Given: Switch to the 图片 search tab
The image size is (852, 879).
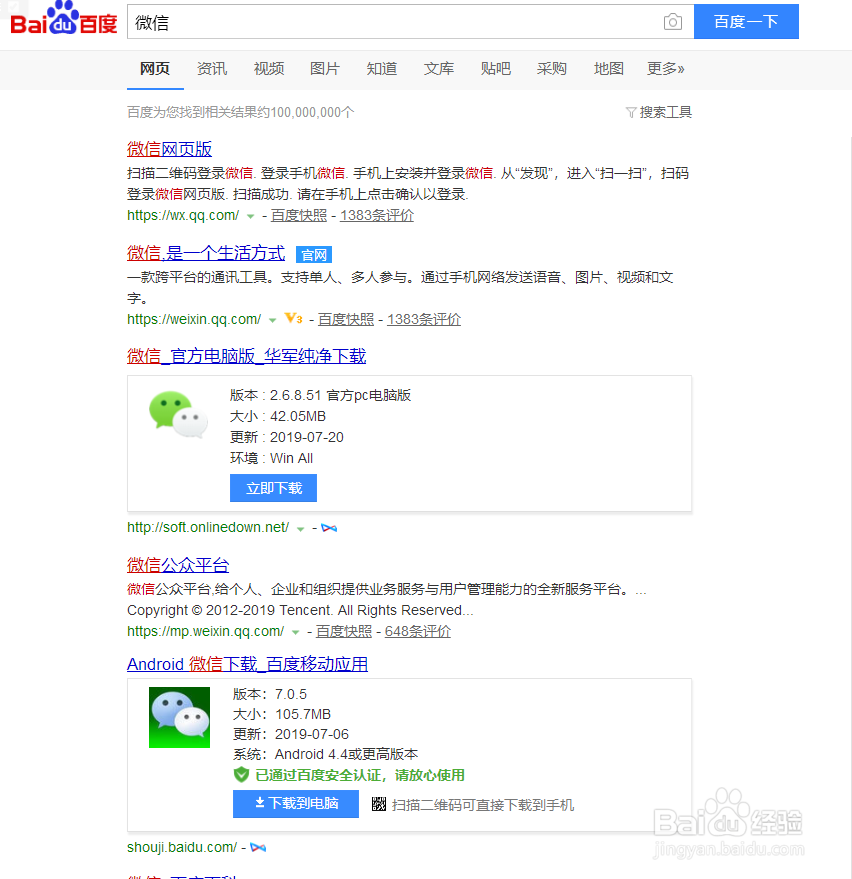Looking at the screenshot, I should click(325, 69).
